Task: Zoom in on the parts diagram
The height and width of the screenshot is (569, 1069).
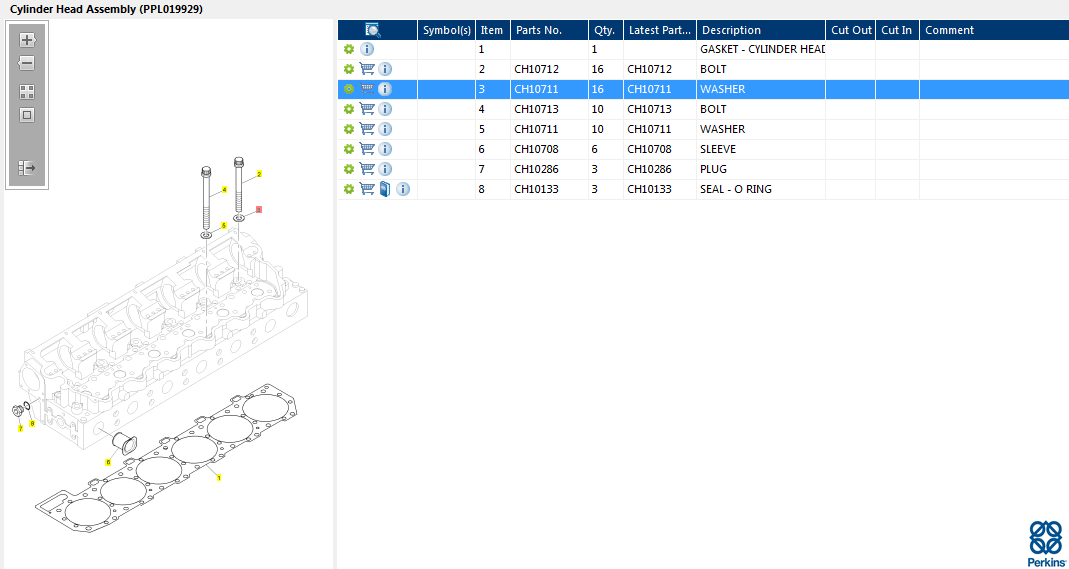Action: coord(27,40)
